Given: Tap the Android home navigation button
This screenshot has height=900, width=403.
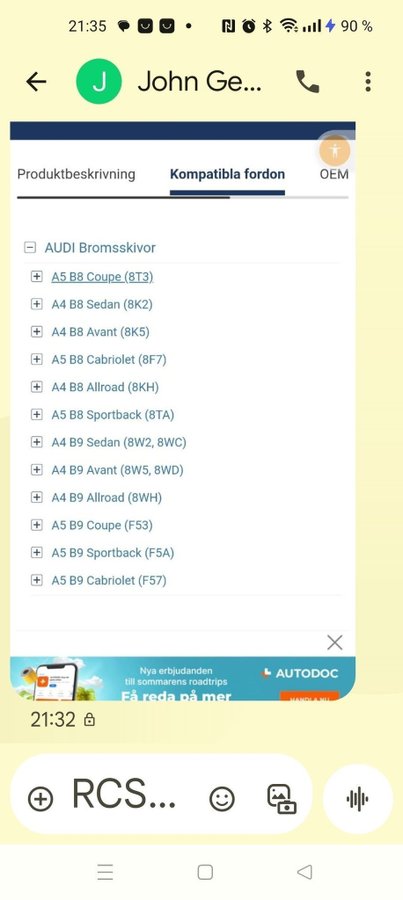Looking at the screenshot, I should point(205,872).
